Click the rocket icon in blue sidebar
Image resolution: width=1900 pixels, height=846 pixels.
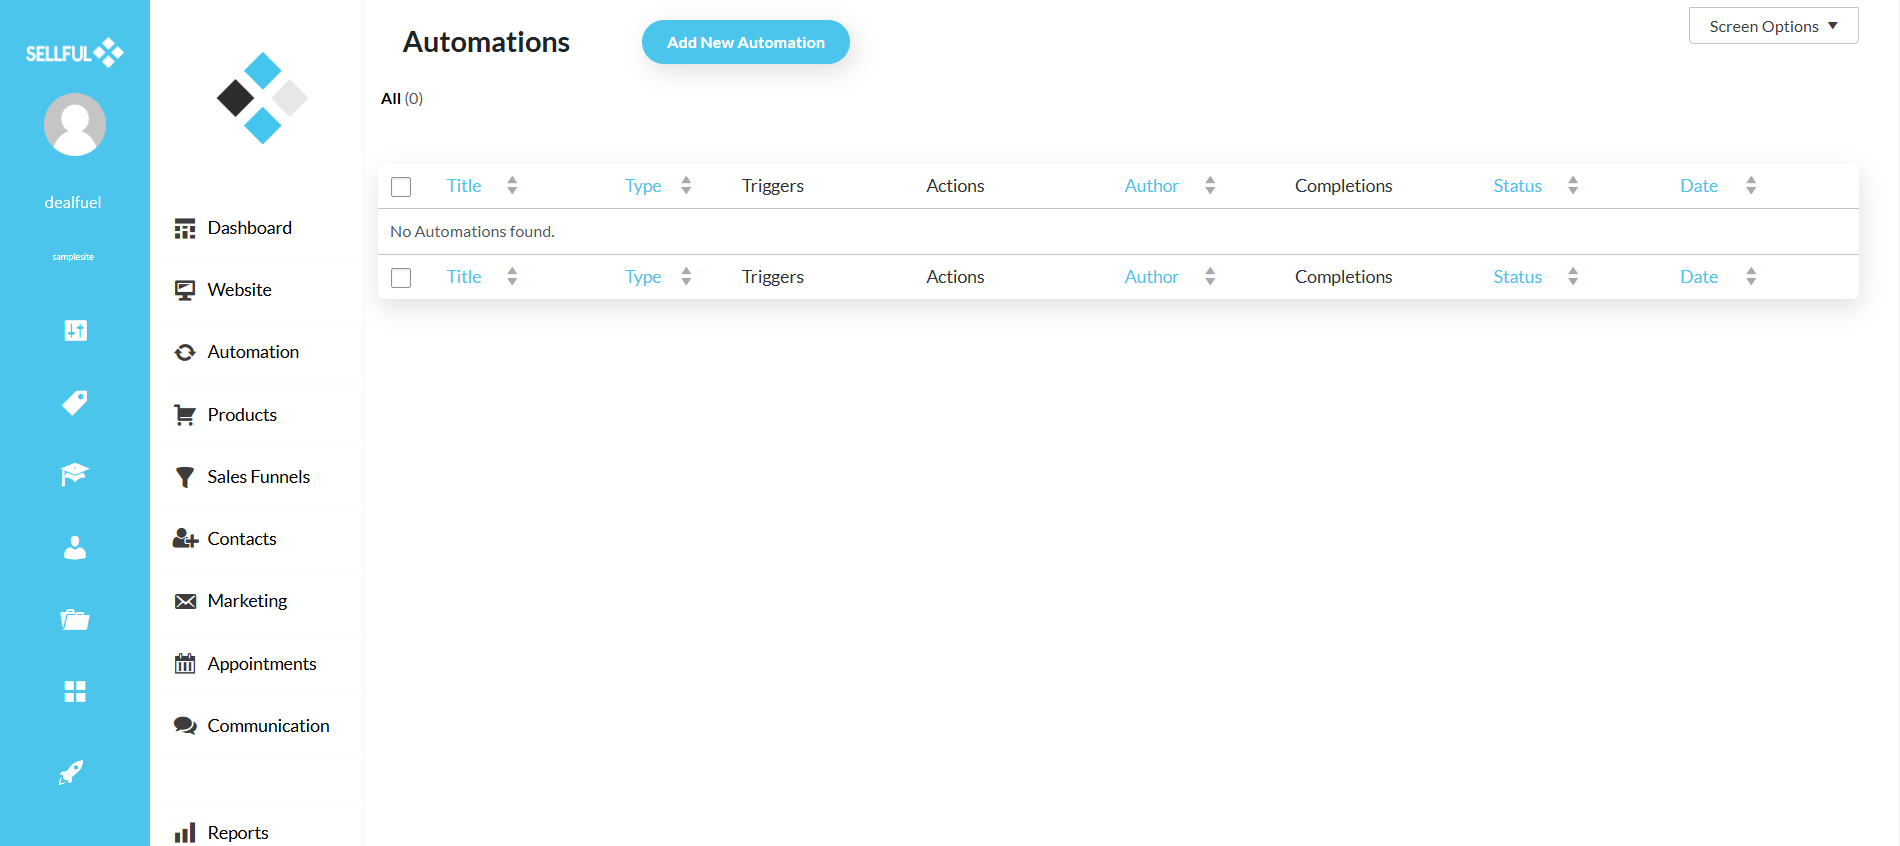tap(71, 772)
